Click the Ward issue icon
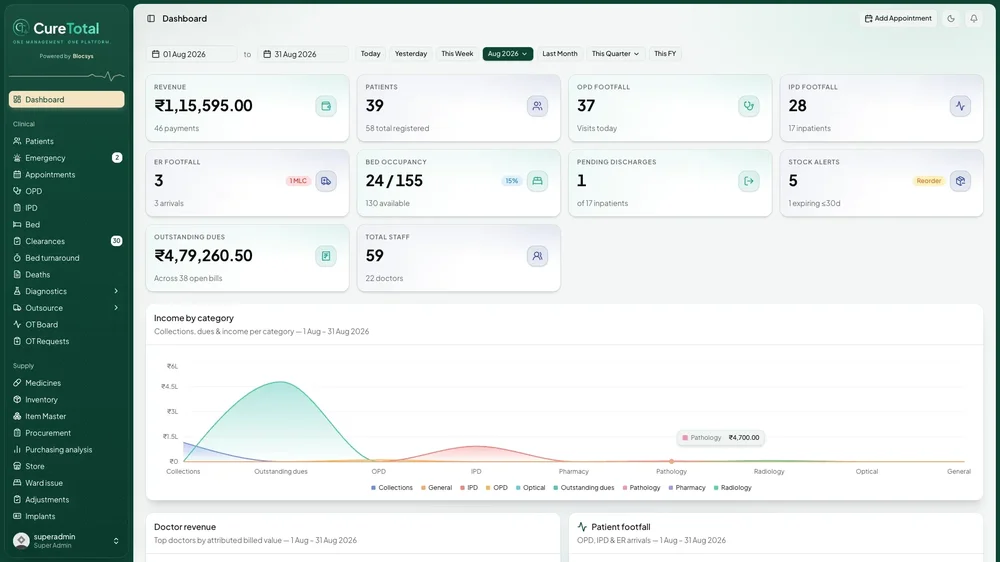 pyautogui.click(x=17, y=483)
